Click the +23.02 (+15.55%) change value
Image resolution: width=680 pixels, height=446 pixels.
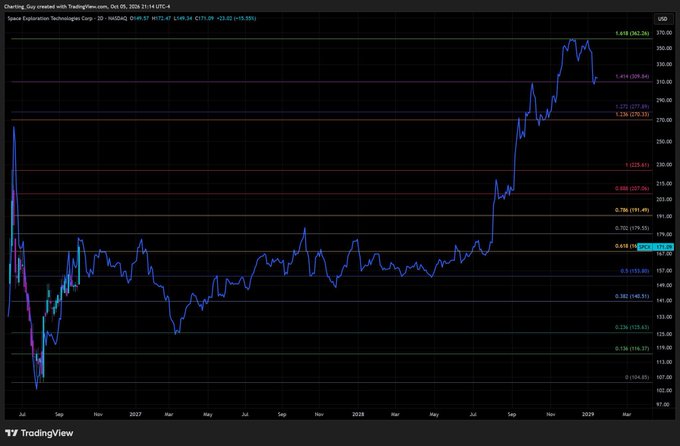point(236,19)
